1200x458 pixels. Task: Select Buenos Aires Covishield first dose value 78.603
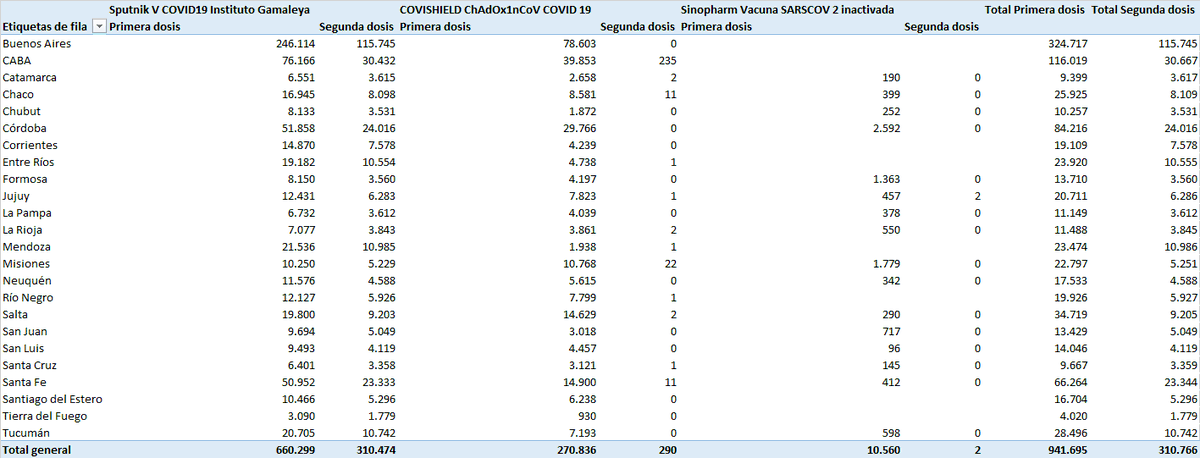[579, 44]
